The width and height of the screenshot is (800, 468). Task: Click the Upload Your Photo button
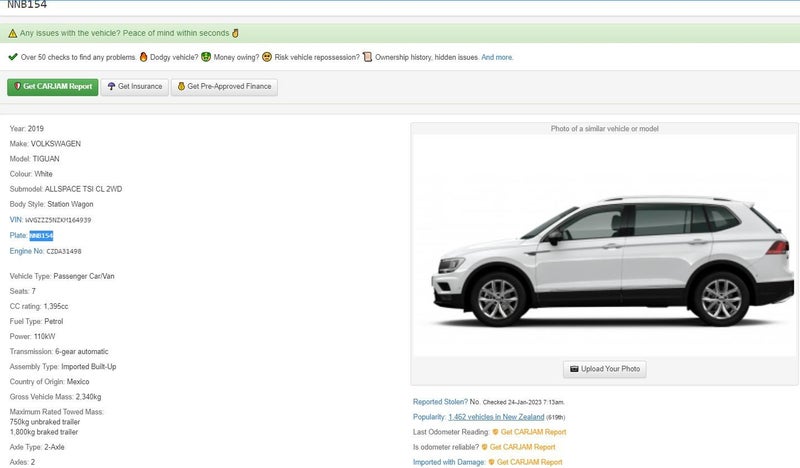(x=605, y=369)
